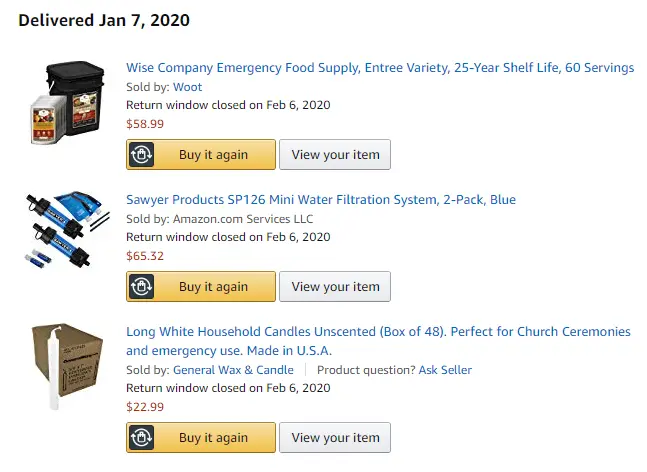
Task: Click the reorder icon for Sawyer water filter
Action: pos(143,287)
